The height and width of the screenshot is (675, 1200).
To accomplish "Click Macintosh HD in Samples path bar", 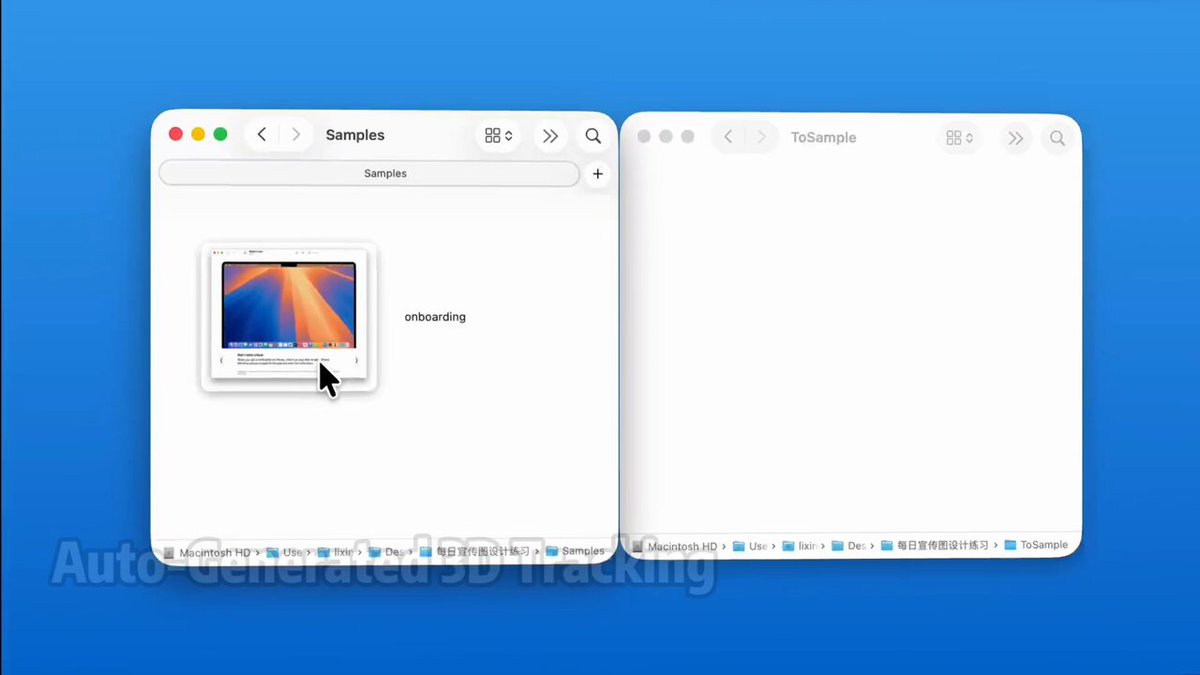I will pos(213,552).
